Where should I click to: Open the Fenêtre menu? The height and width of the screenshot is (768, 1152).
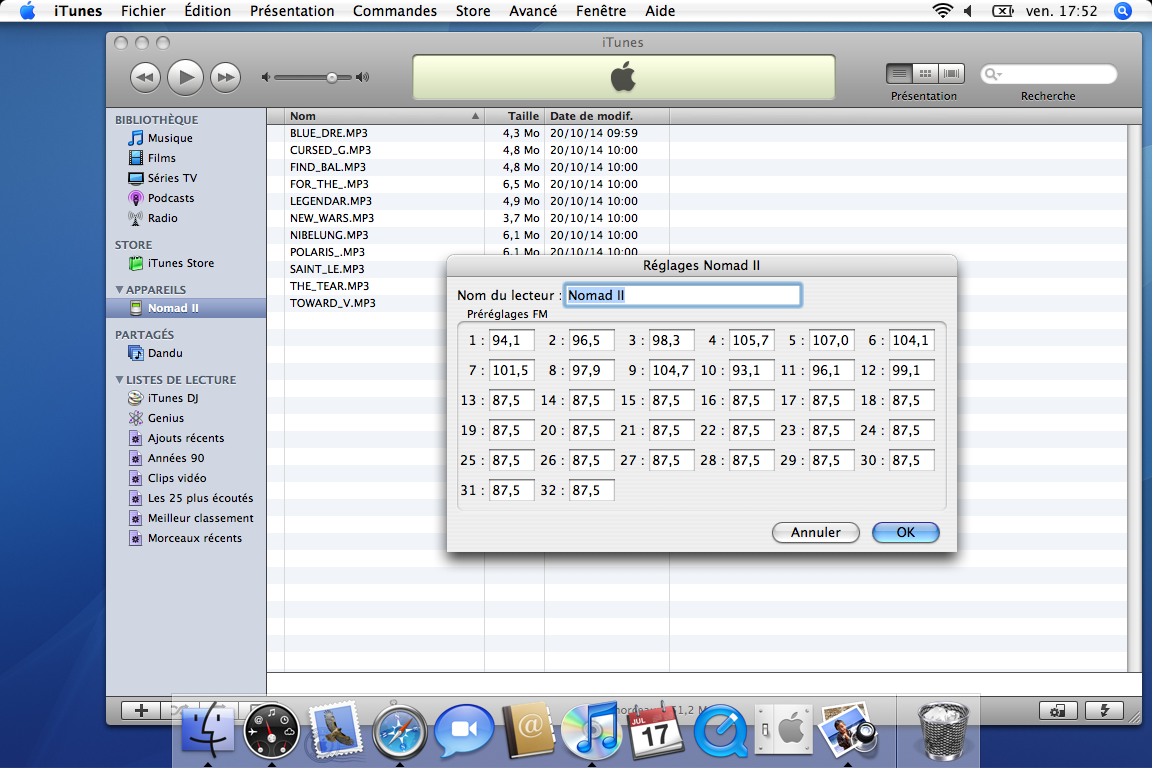pos(601,11)
